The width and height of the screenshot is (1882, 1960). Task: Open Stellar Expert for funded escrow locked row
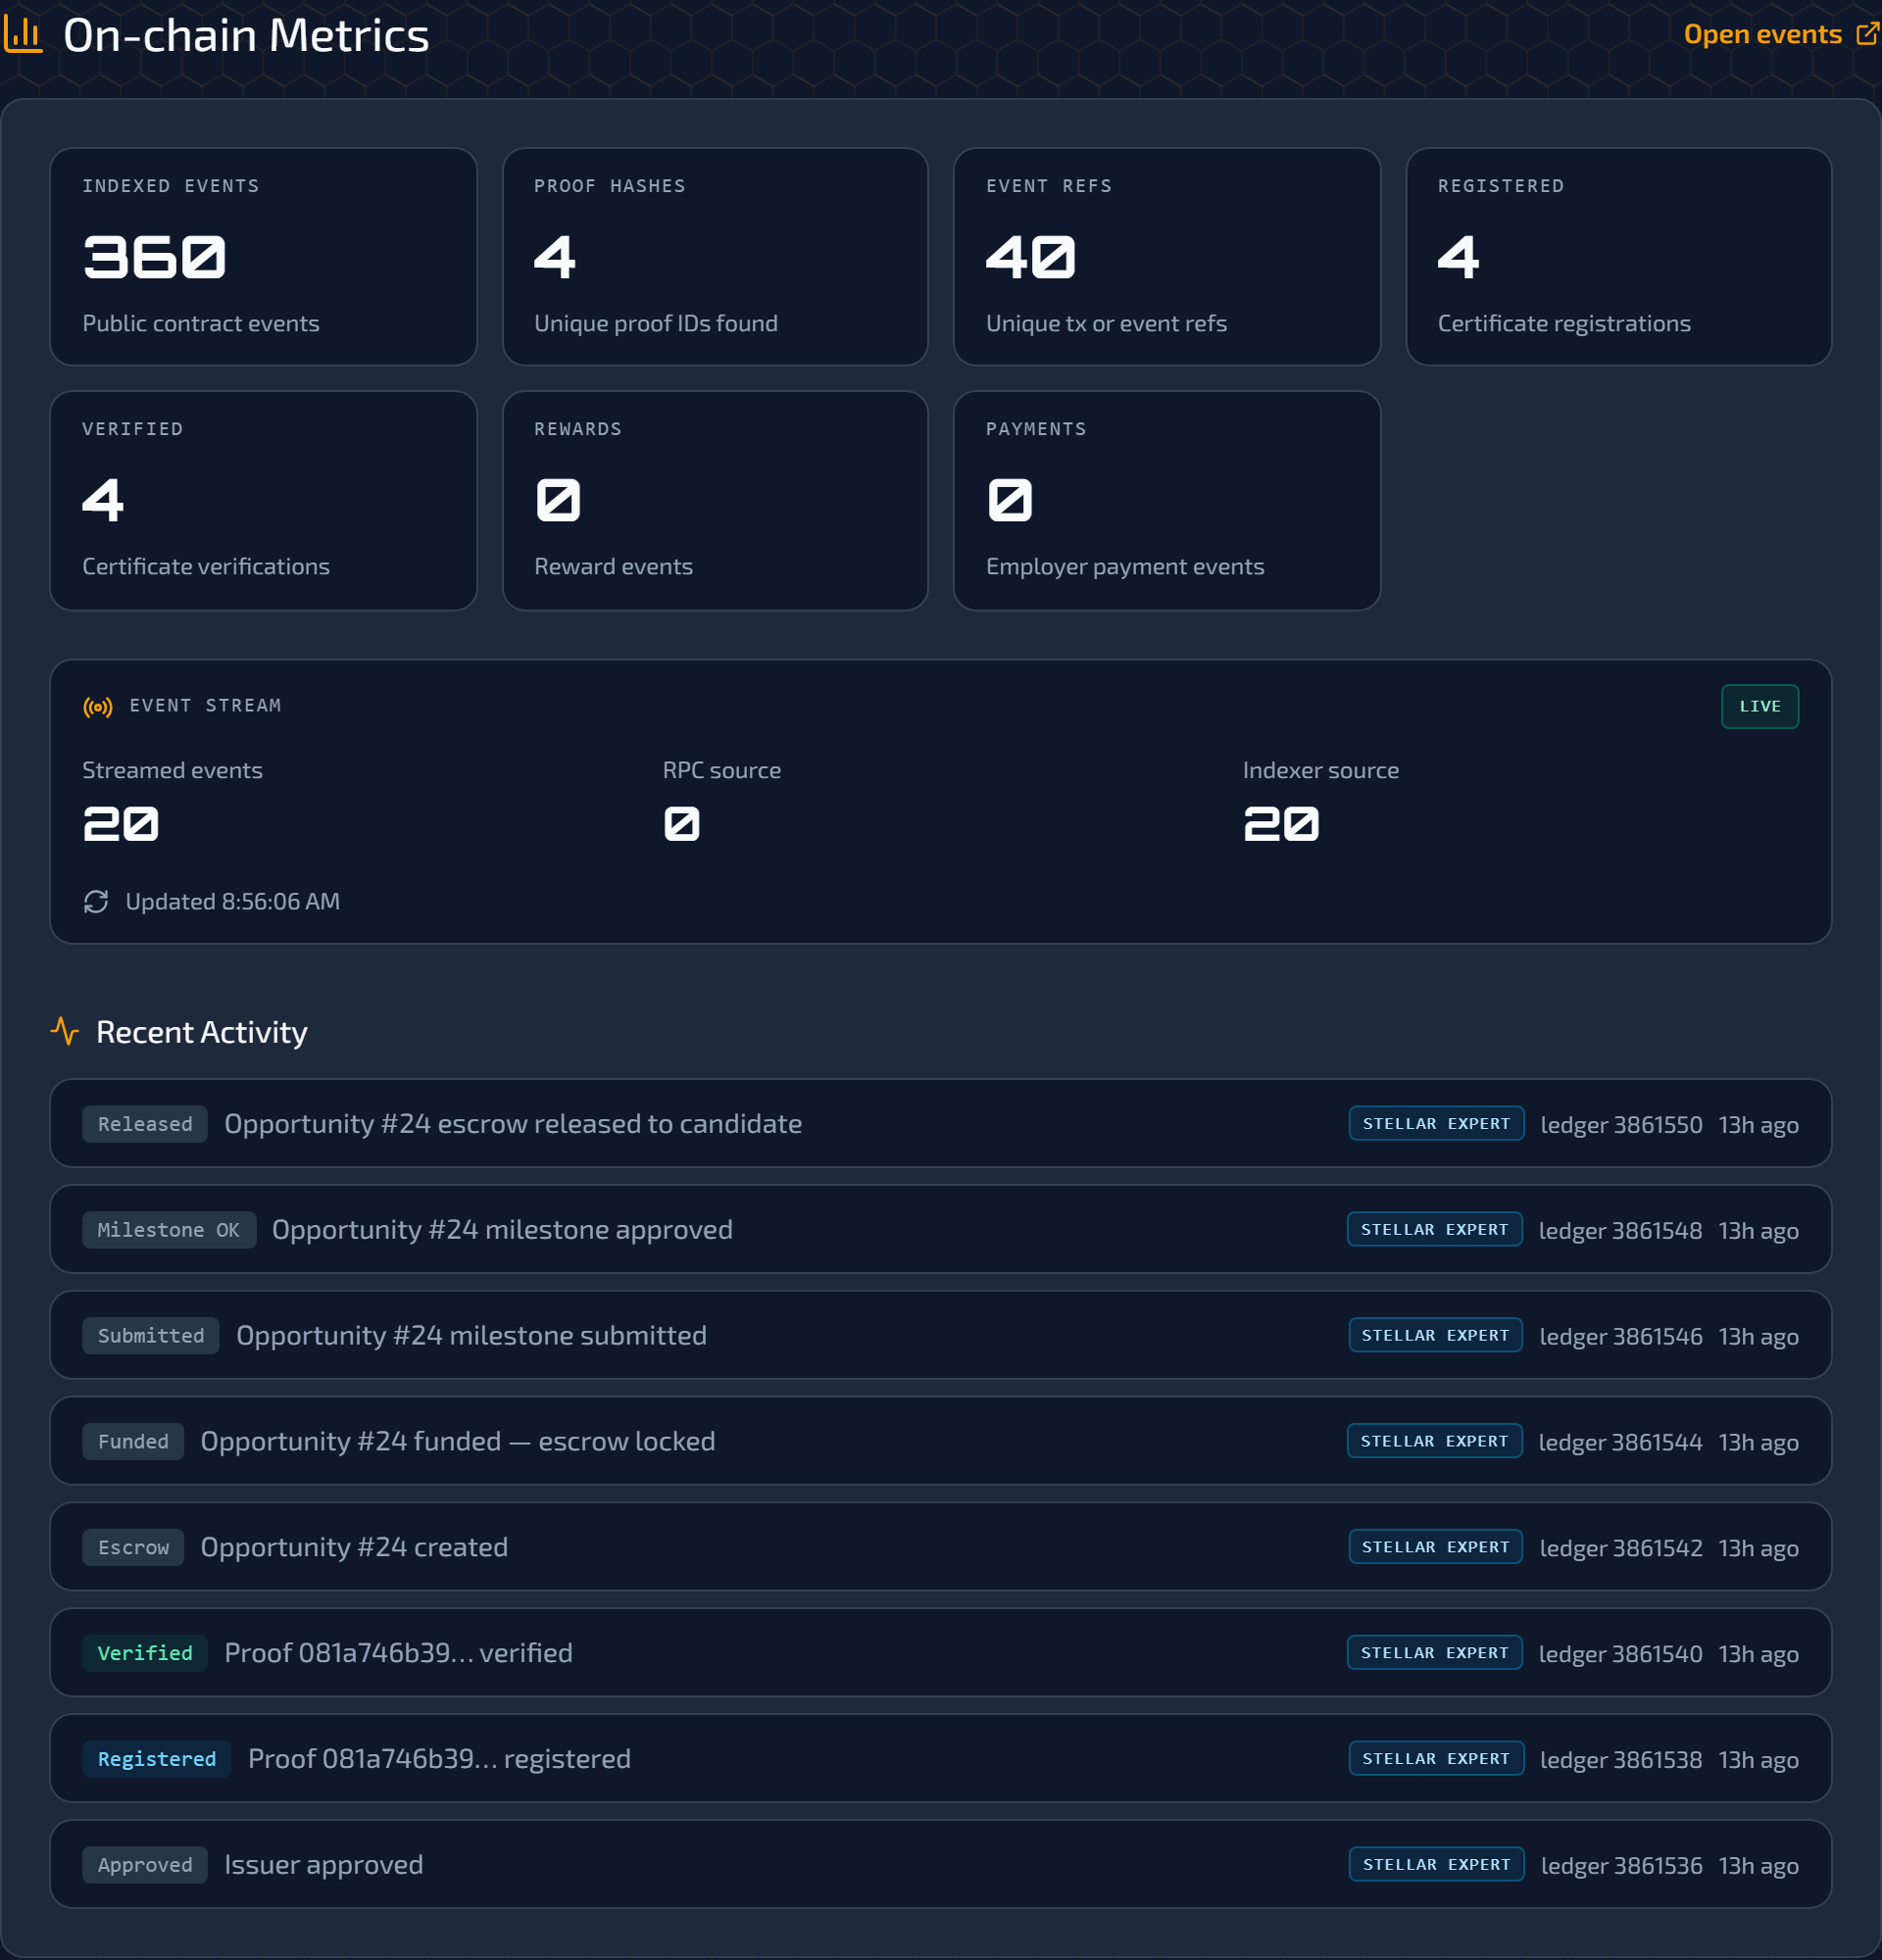tap(1434, 1441)
